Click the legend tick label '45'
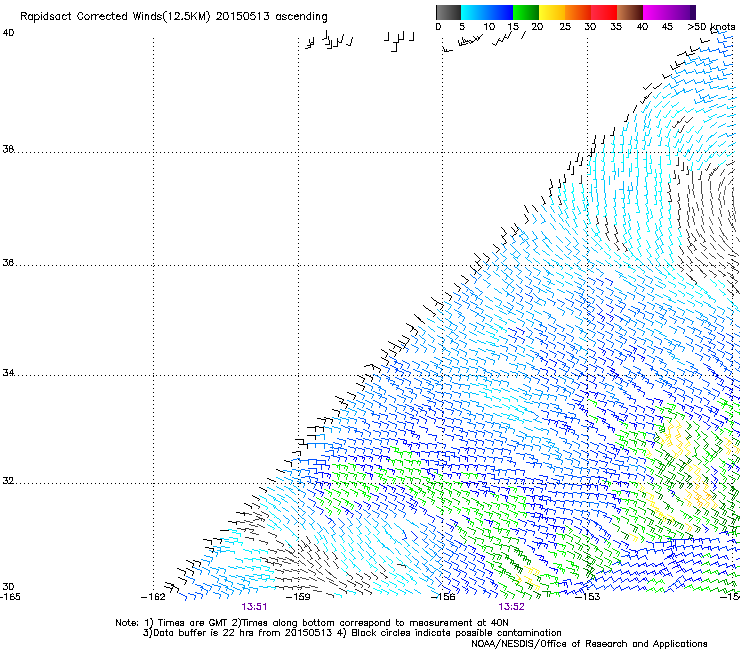 [x=667, y=27]
